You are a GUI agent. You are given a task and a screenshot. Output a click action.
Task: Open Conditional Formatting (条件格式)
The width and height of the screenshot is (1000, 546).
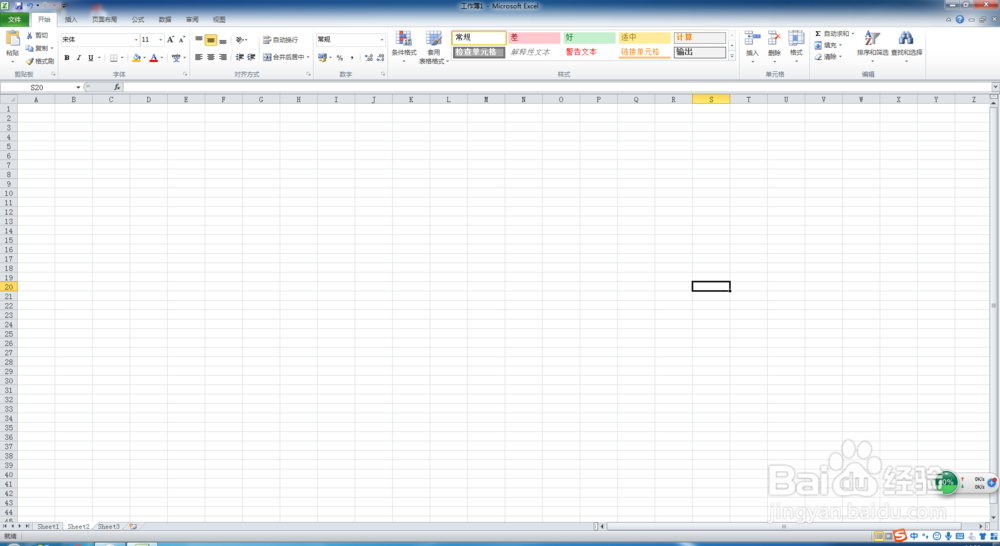pyautogui.click(x=404, y=46)
